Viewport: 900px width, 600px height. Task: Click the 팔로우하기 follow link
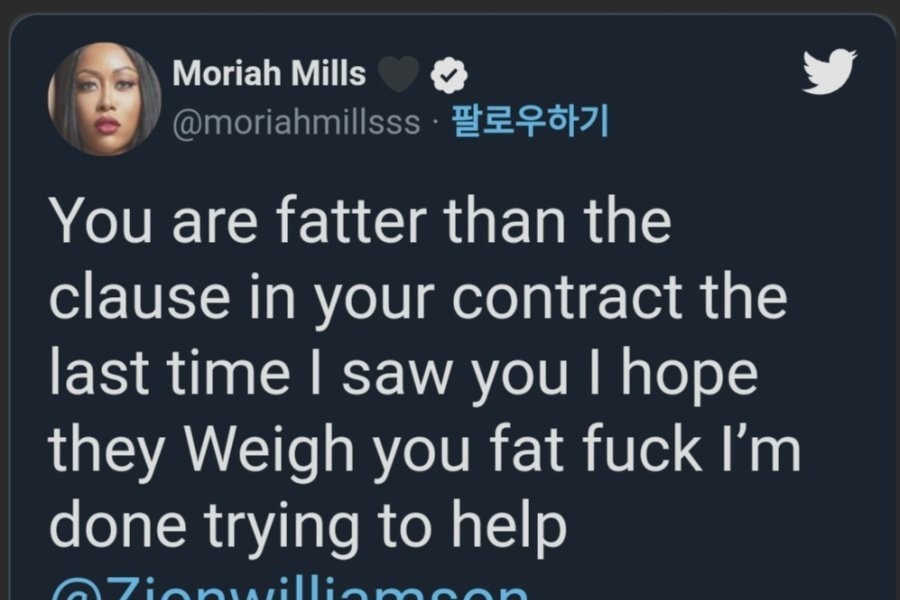tap(530, 123)
